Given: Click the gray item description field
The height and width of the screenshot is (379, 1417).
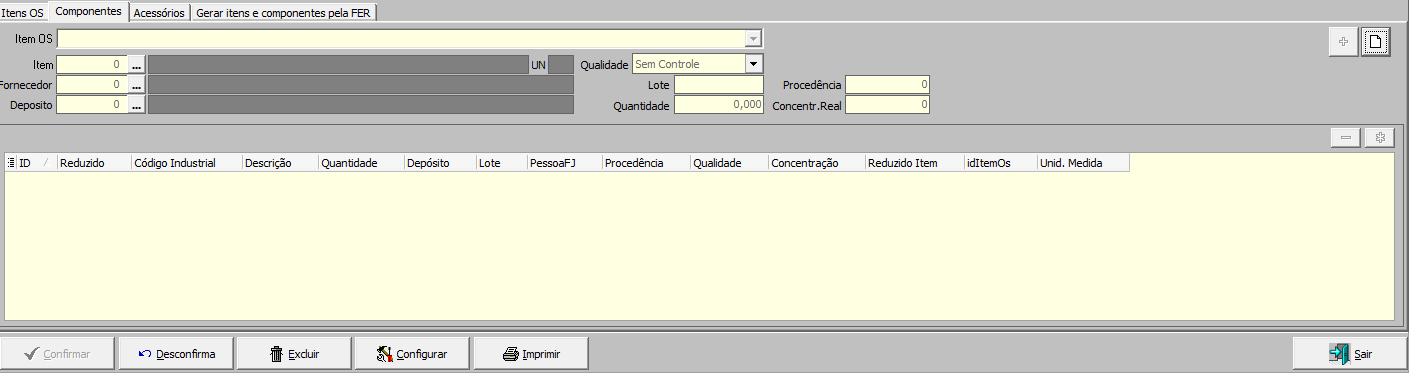Looking at the screenshot, I should tap(337, 64).
